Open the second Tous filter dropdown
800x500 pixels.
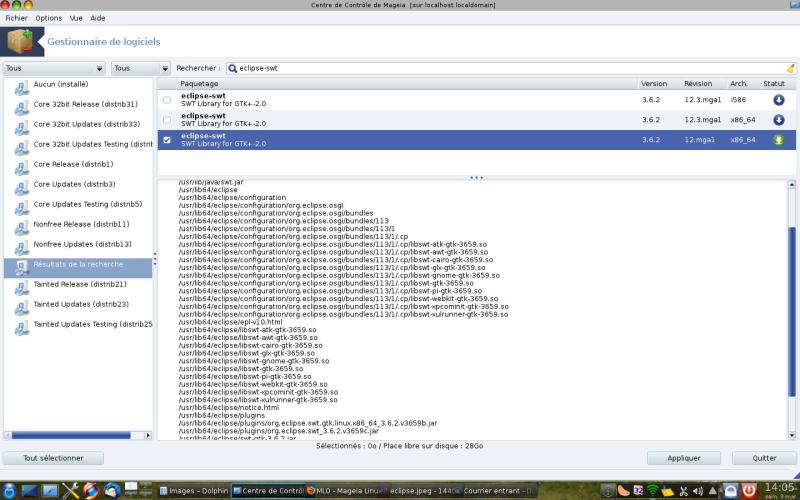click(140, 68)
